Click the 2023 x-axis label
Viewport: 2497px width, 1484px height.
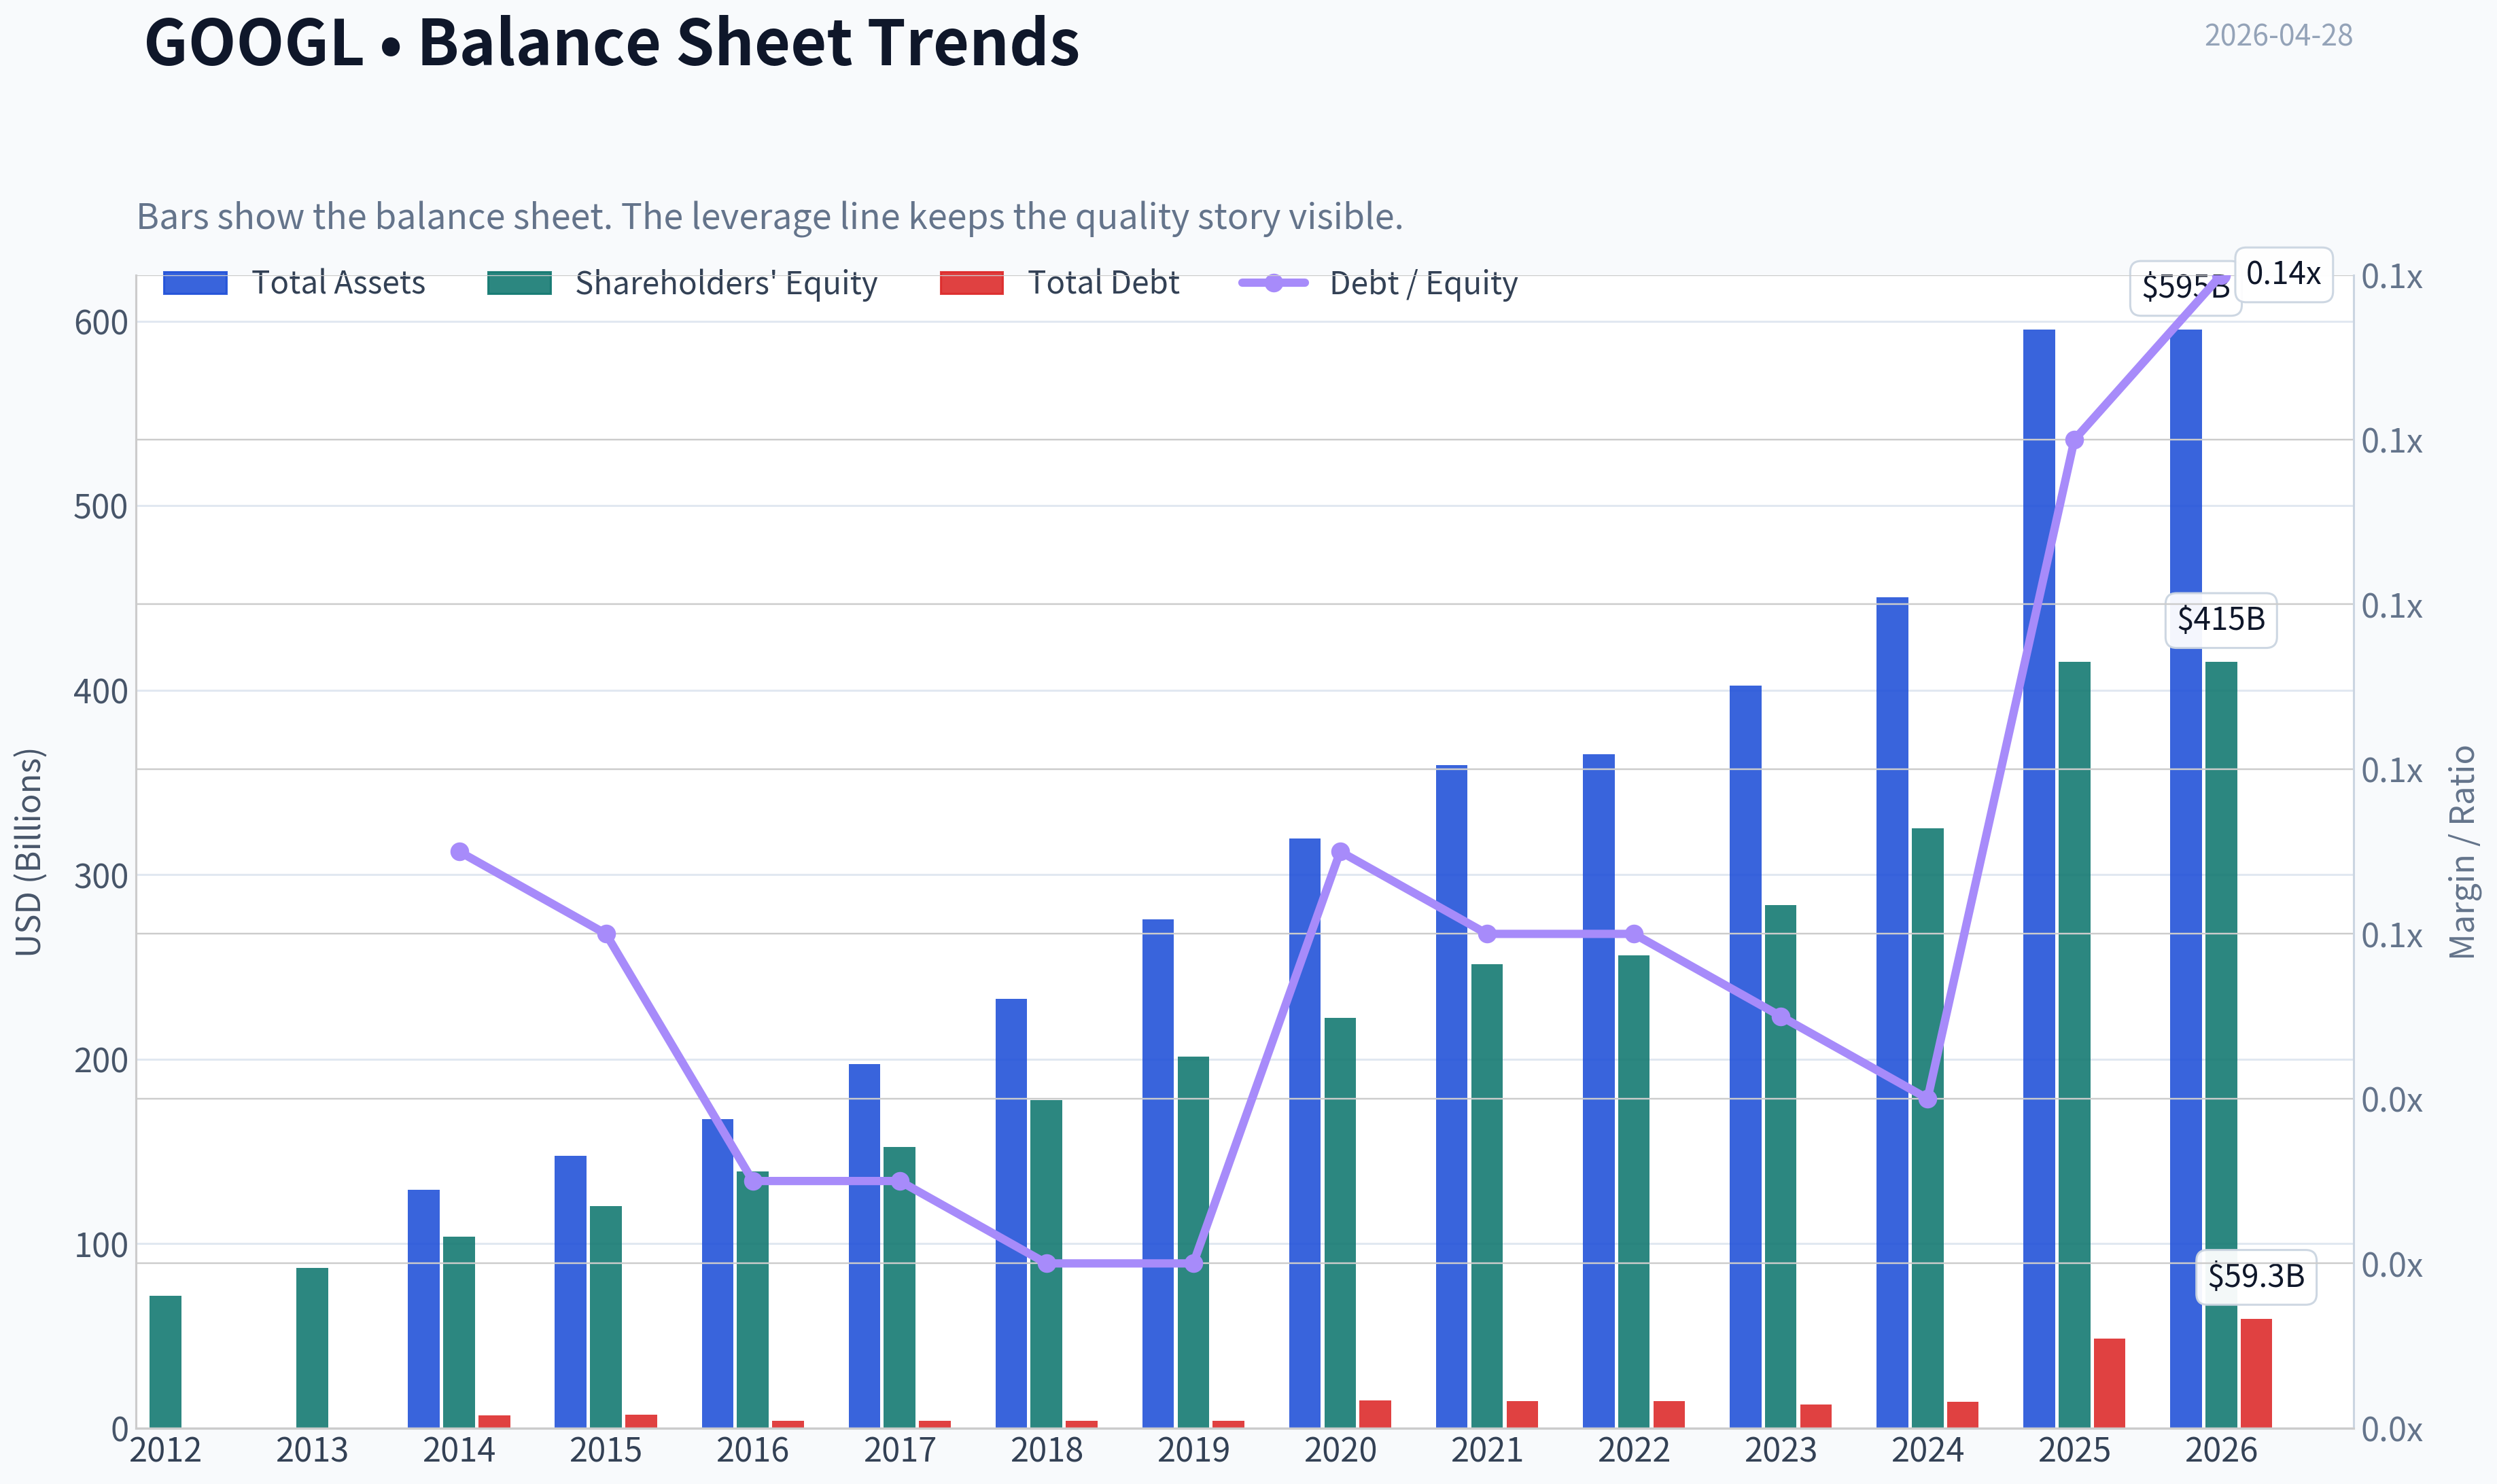point(1781,1450)
